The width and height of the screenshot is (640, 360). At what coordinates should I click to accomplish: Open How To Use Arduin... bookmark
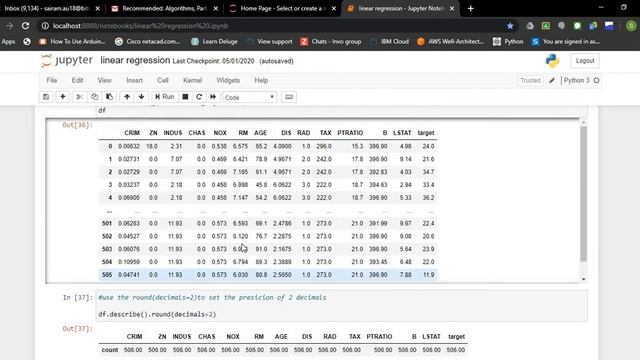click(72, 42)
